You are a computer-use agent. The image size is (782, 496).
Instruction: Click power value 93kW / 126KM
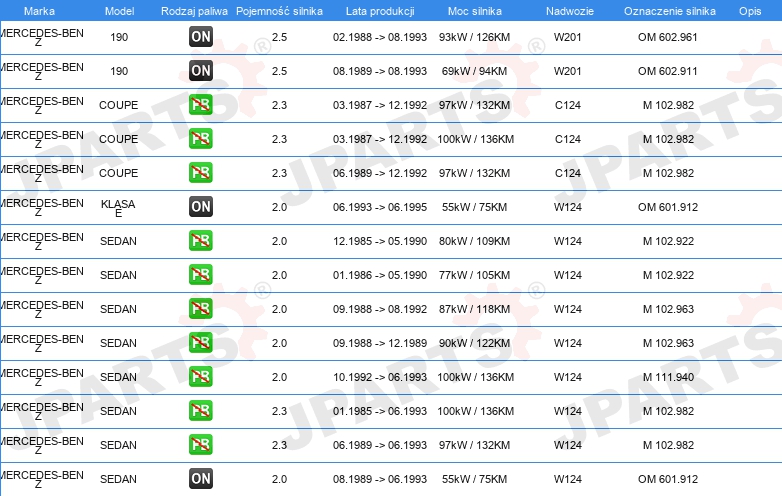click(x=474, y=37)
